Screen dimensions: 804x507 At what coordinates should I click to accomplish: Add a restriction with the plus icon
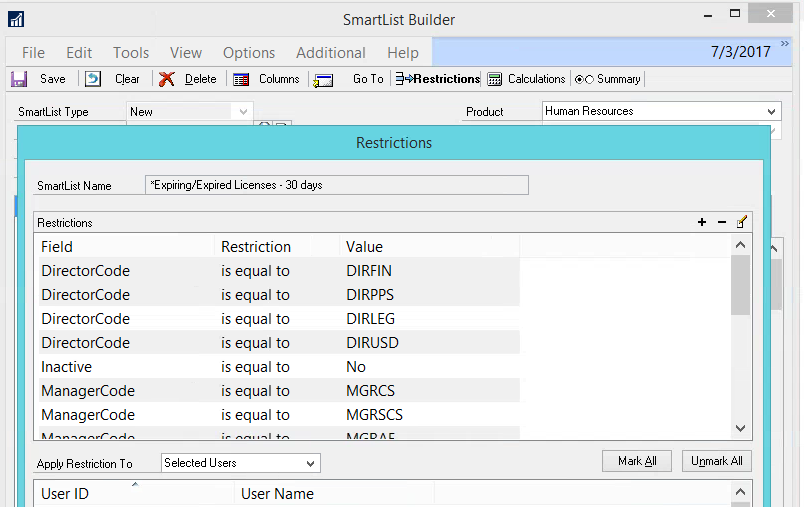[702, 222]
